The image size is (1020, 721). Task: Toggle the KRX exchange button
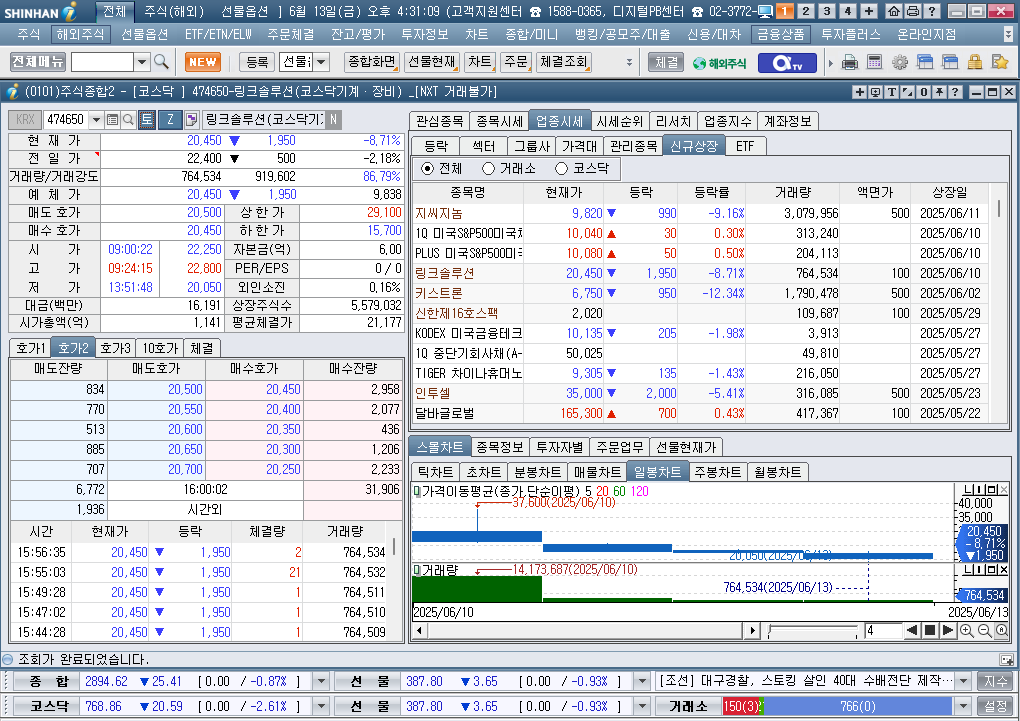pyautogui.click(x=25, y=119)
